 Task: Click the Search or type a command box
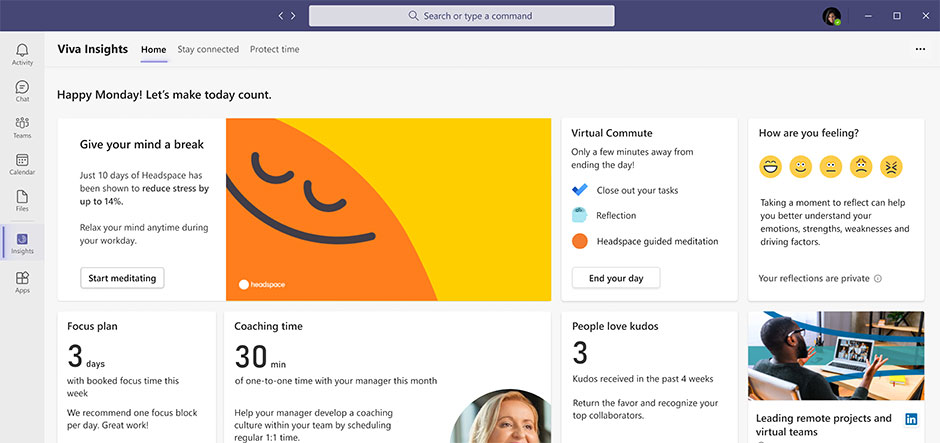tap(461, 16)
